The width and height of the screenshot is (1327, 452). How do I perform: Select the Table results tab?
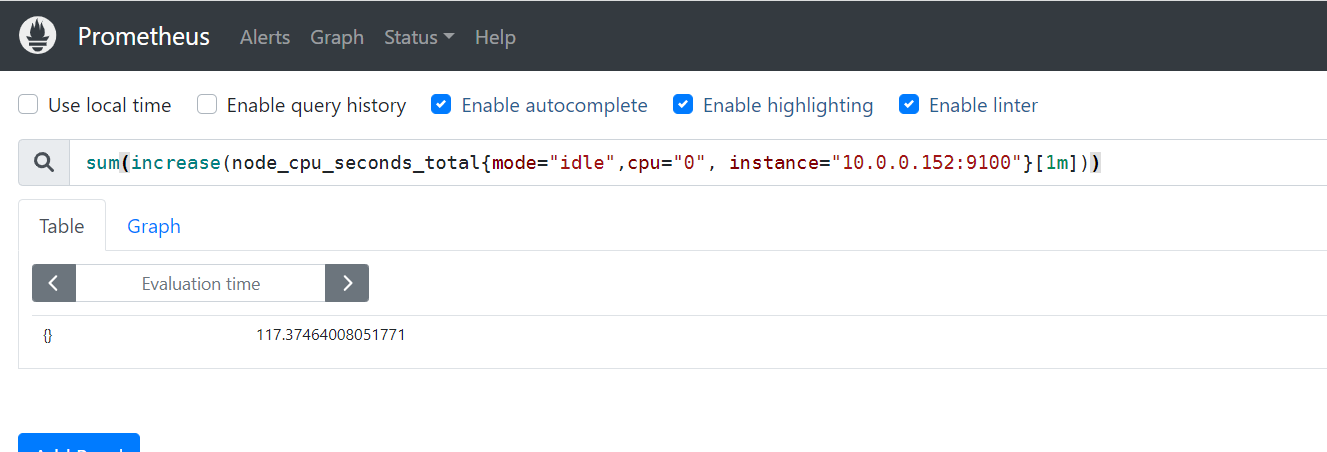pos(62,226)
